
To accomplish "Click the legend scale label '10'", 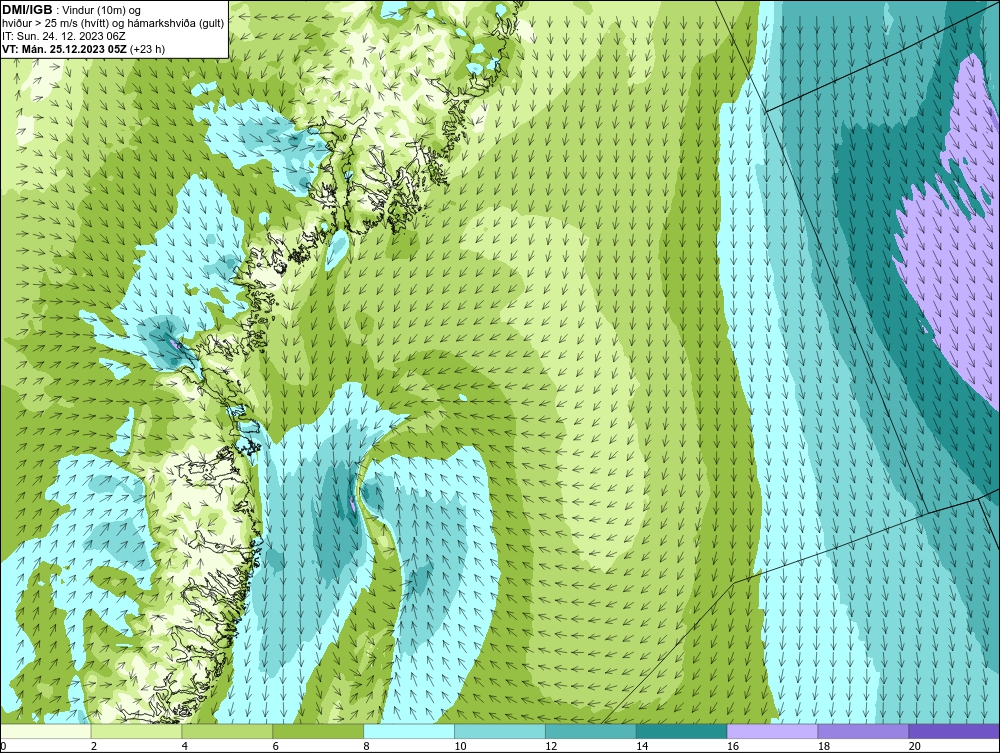I will pyautogui.click(x=460, y=746).
